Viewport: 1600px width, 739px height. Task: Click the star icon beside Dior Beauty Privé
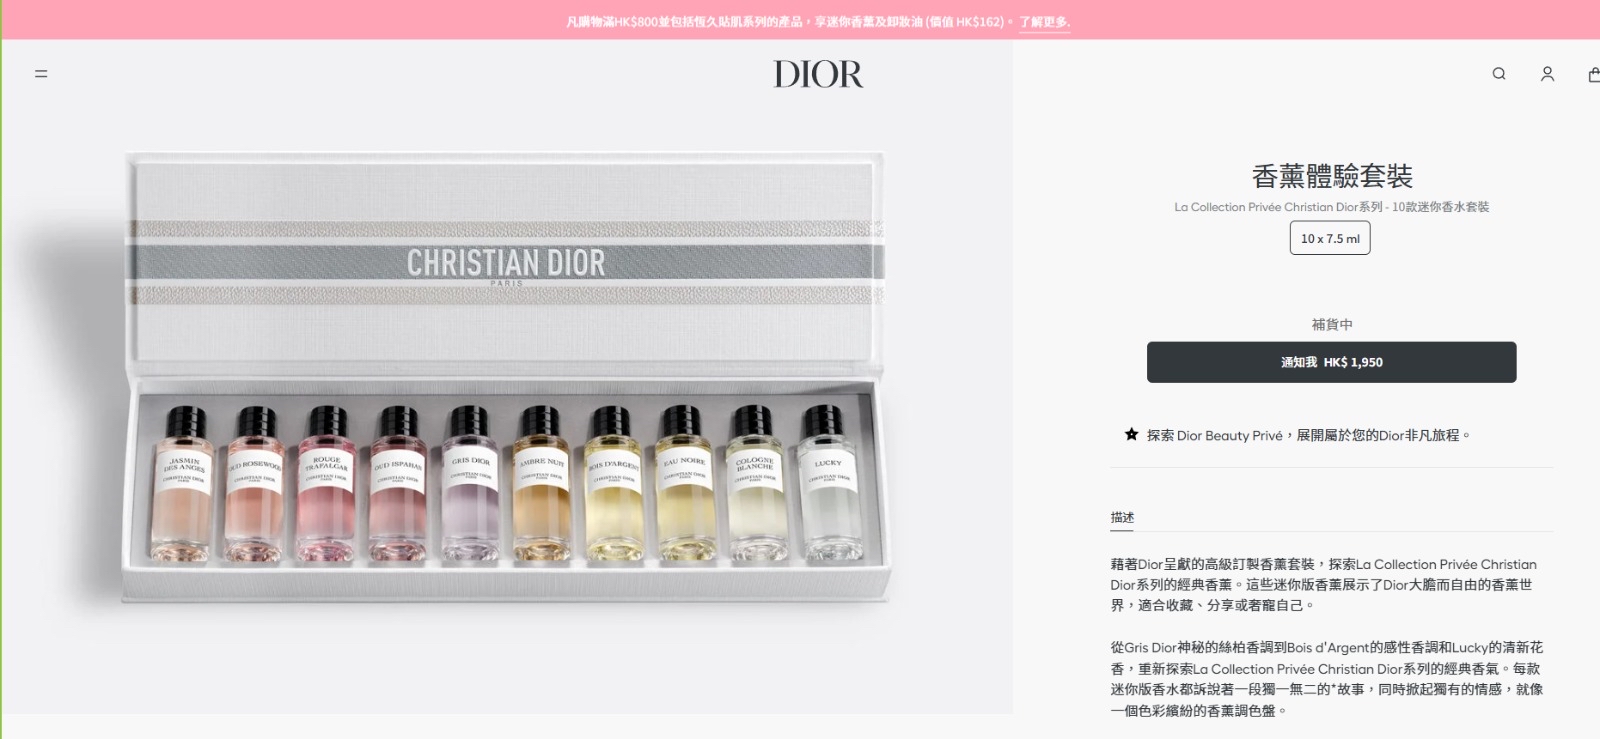[1131, 434]
